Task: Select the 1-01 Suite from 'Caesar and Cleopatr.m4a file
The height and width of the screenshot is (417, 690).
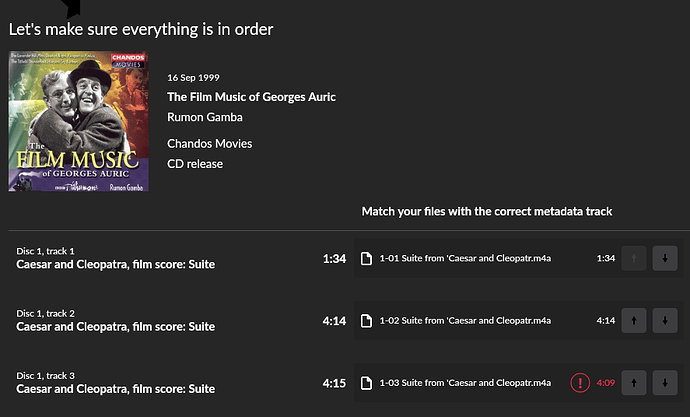Action: tap(466, 258)
